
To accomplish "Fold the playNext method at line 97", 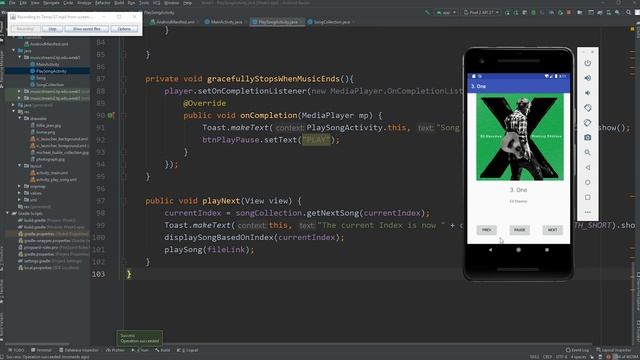I will tap(124, 201).
